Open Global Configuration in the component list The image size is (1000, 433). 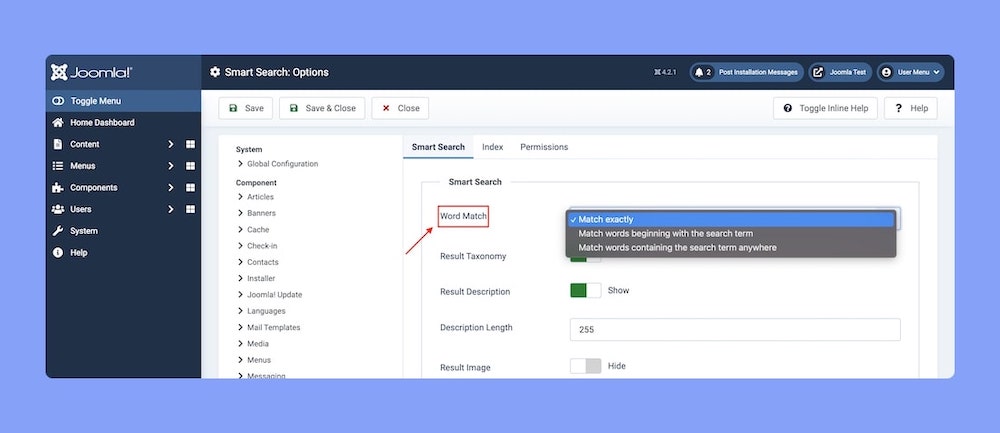click(282, 164)
